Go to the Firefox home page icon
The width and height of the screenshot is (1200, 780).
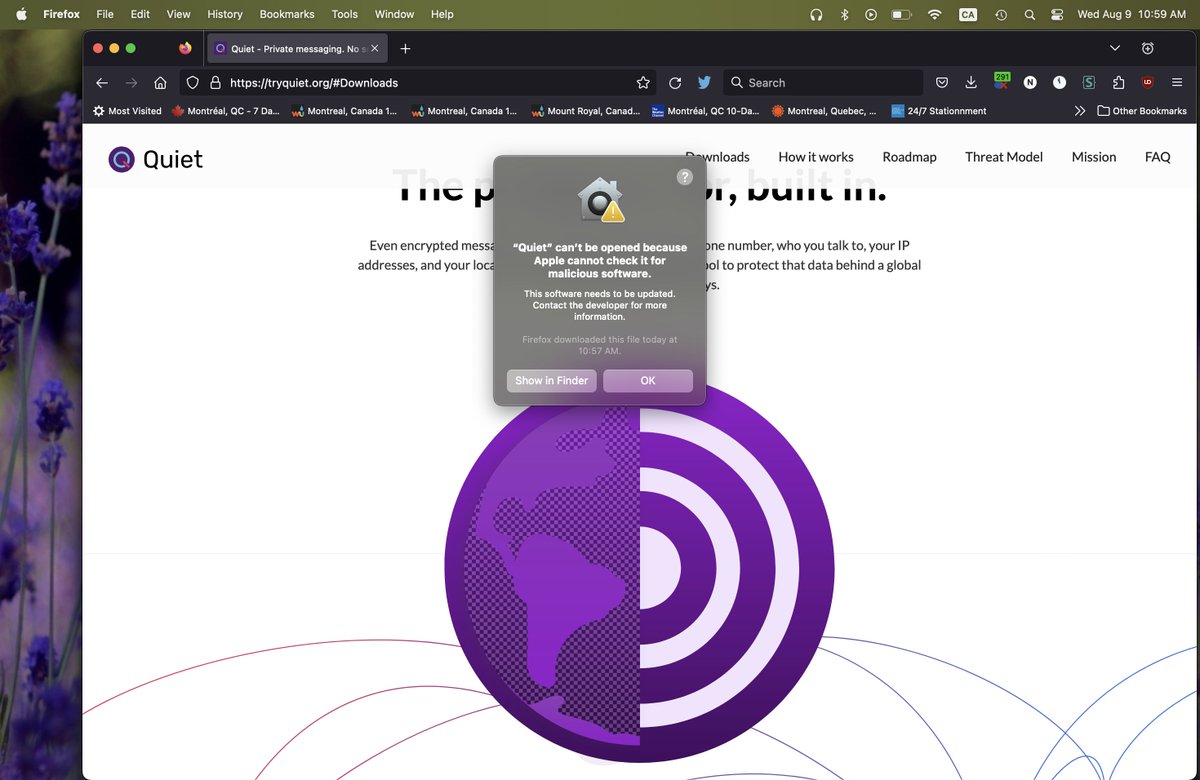point(160,83)
